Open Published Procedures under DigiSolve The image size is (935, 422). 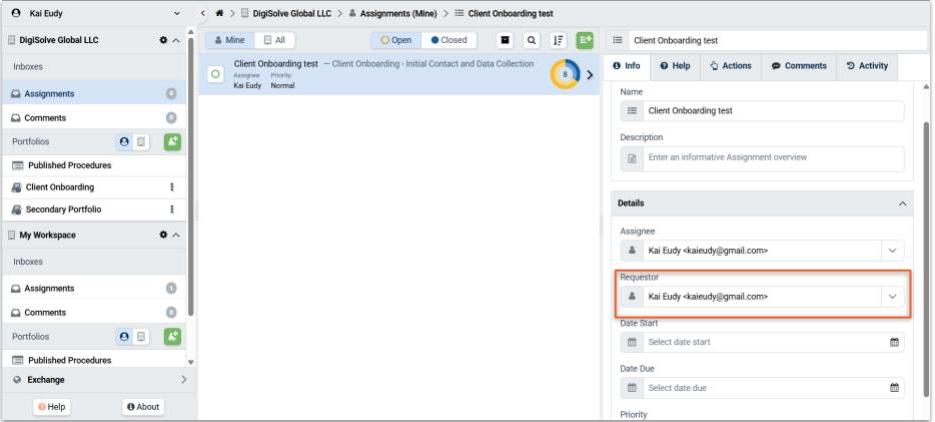tap(70, 165)
